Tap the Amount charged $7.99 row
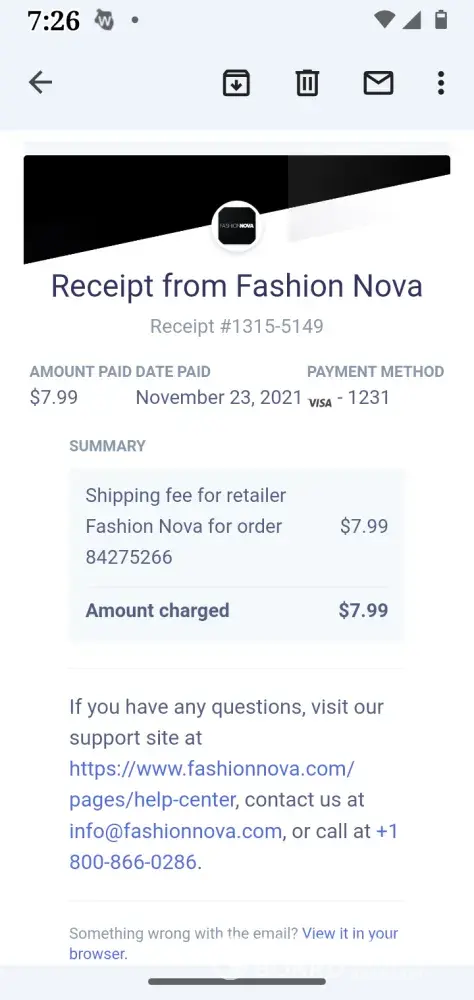Viewport: 474px width, 1000px height. tap(237, 610)
